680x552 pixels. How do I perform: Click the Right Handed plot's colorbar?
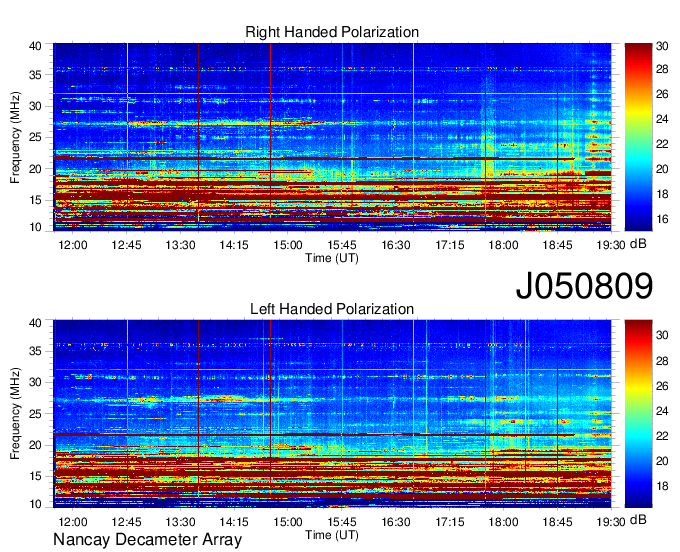pyautogui.click(x=638, y=137)
